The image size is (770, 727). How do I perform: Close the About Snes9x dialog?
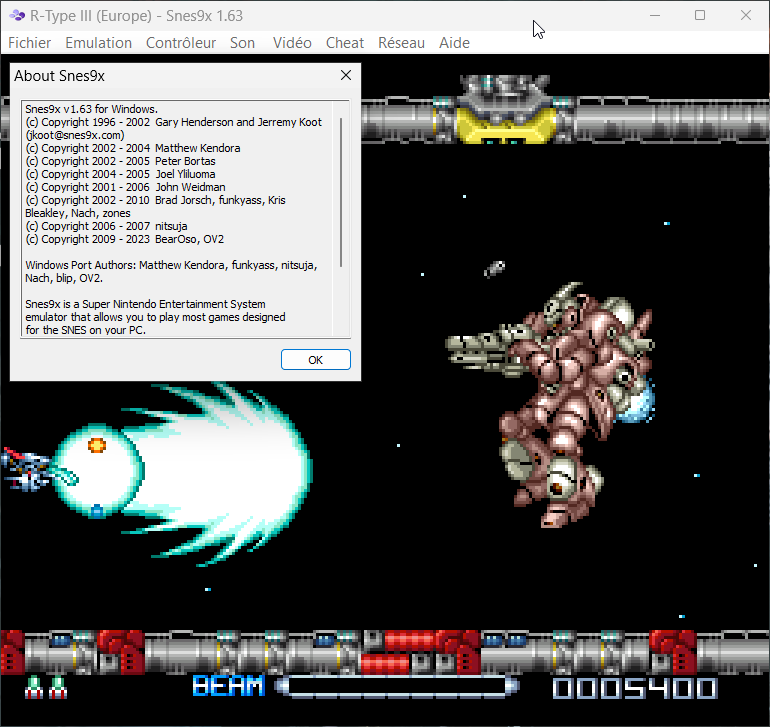346,75
